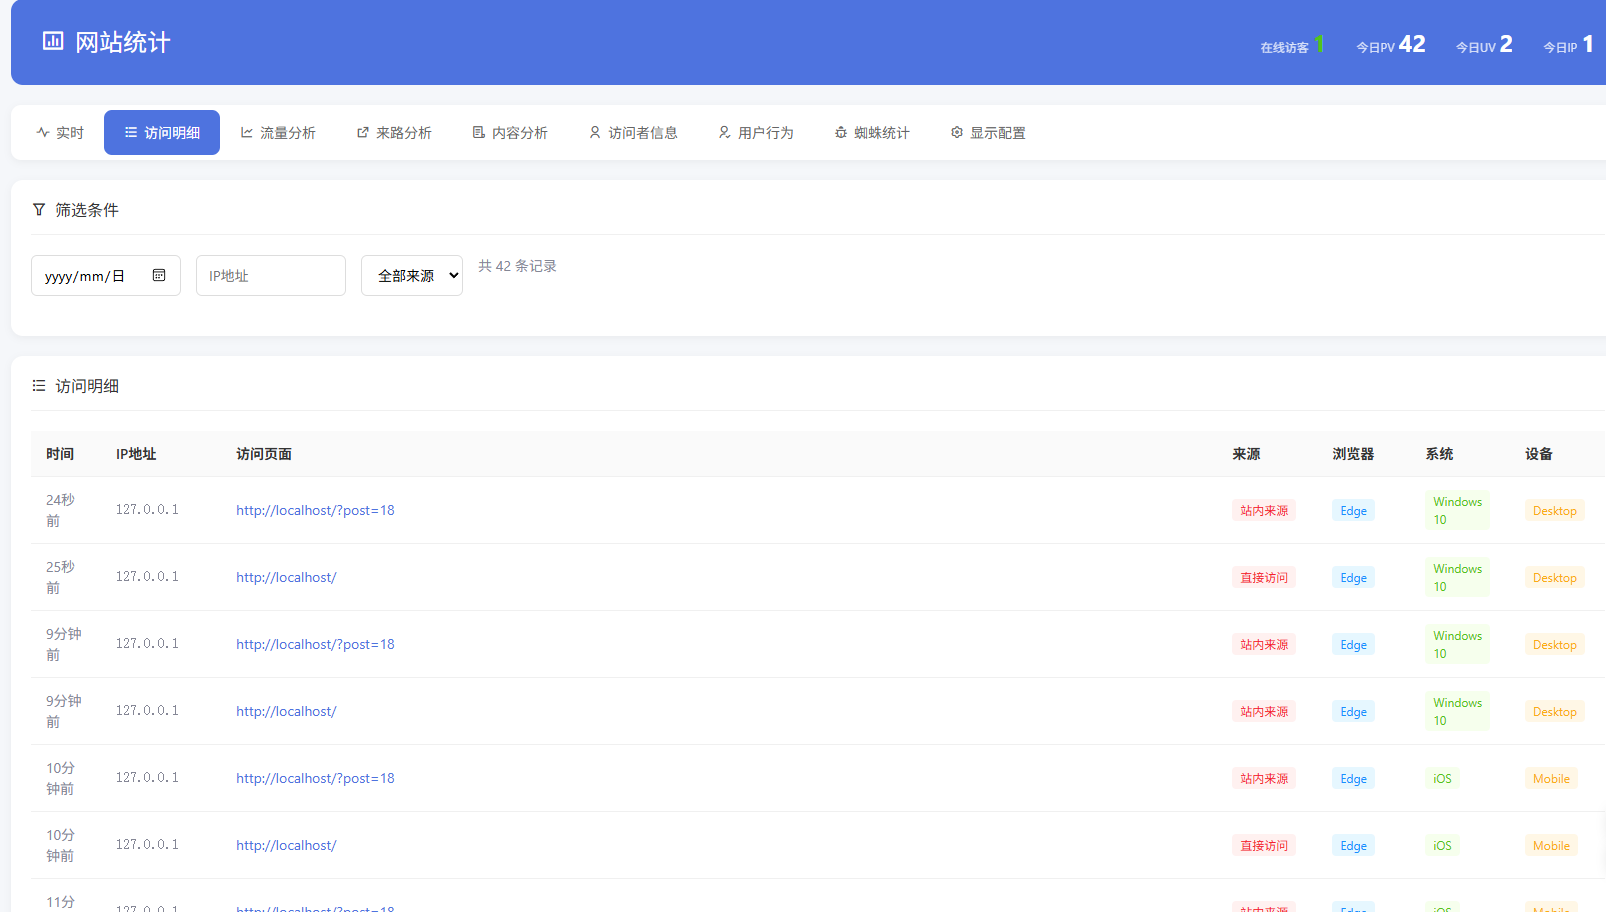Image resolution: width=1606 pixels, height=912 pixels.
Task: Go to the 内容分析 tab
Action: [x=510, y=133]
